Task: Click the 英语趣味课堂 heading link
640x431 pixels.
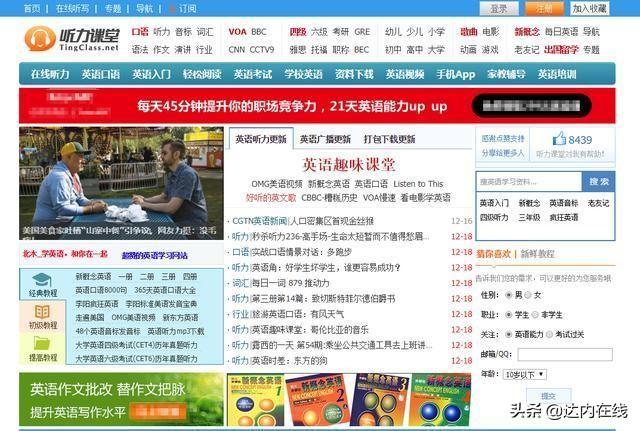Action: pos(349,164)
